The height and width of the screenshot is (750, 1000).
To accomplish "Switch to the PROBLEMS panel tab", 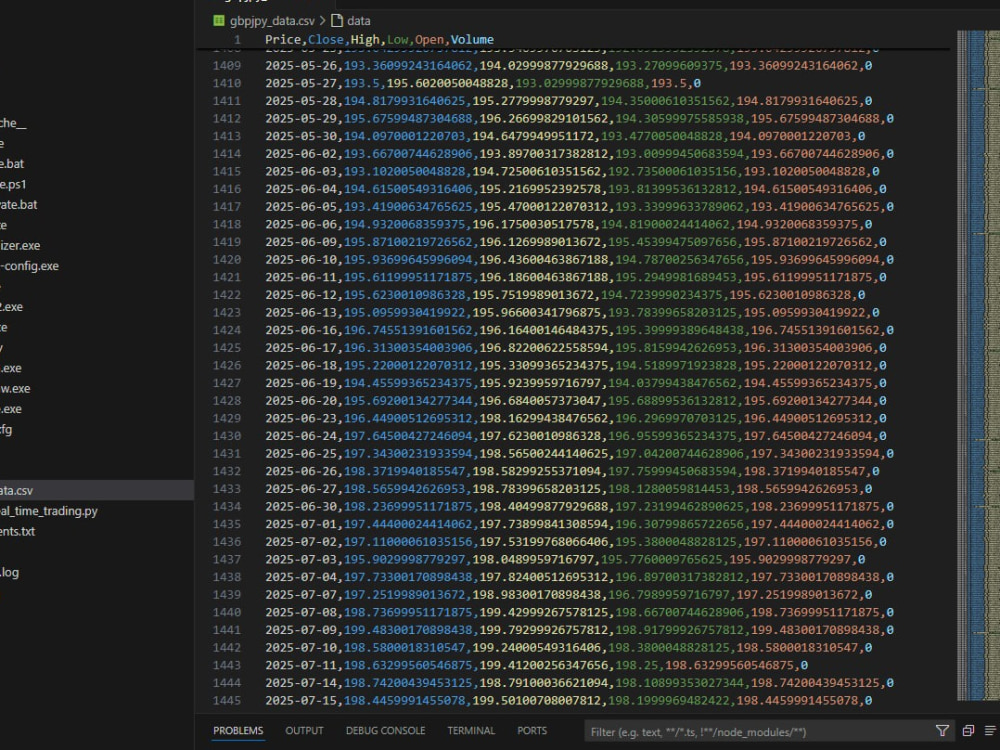I will (x=238, y=731).
